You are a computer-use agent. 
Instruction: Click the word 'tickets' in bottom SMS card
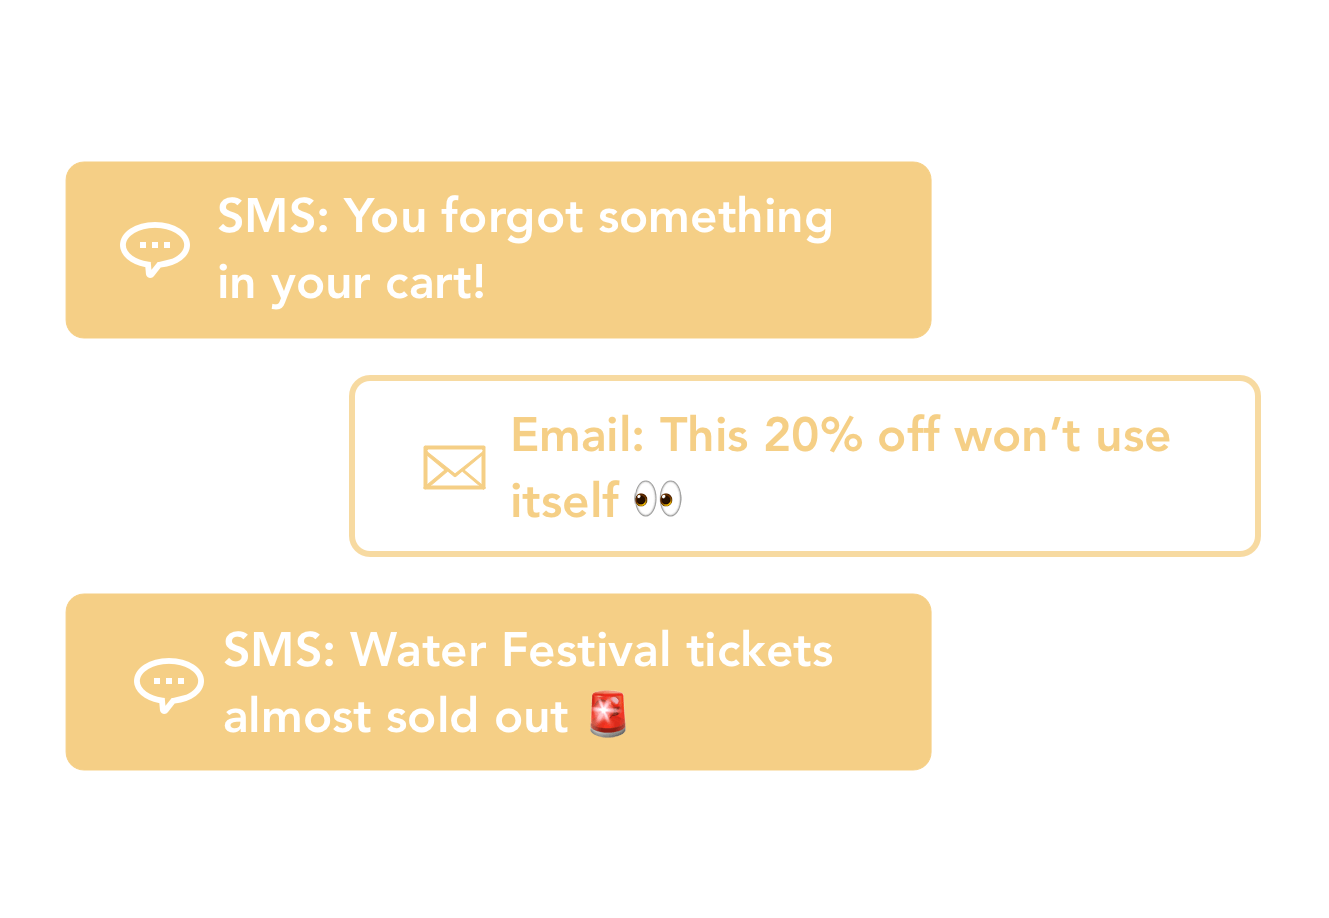[x=759, y=650]
